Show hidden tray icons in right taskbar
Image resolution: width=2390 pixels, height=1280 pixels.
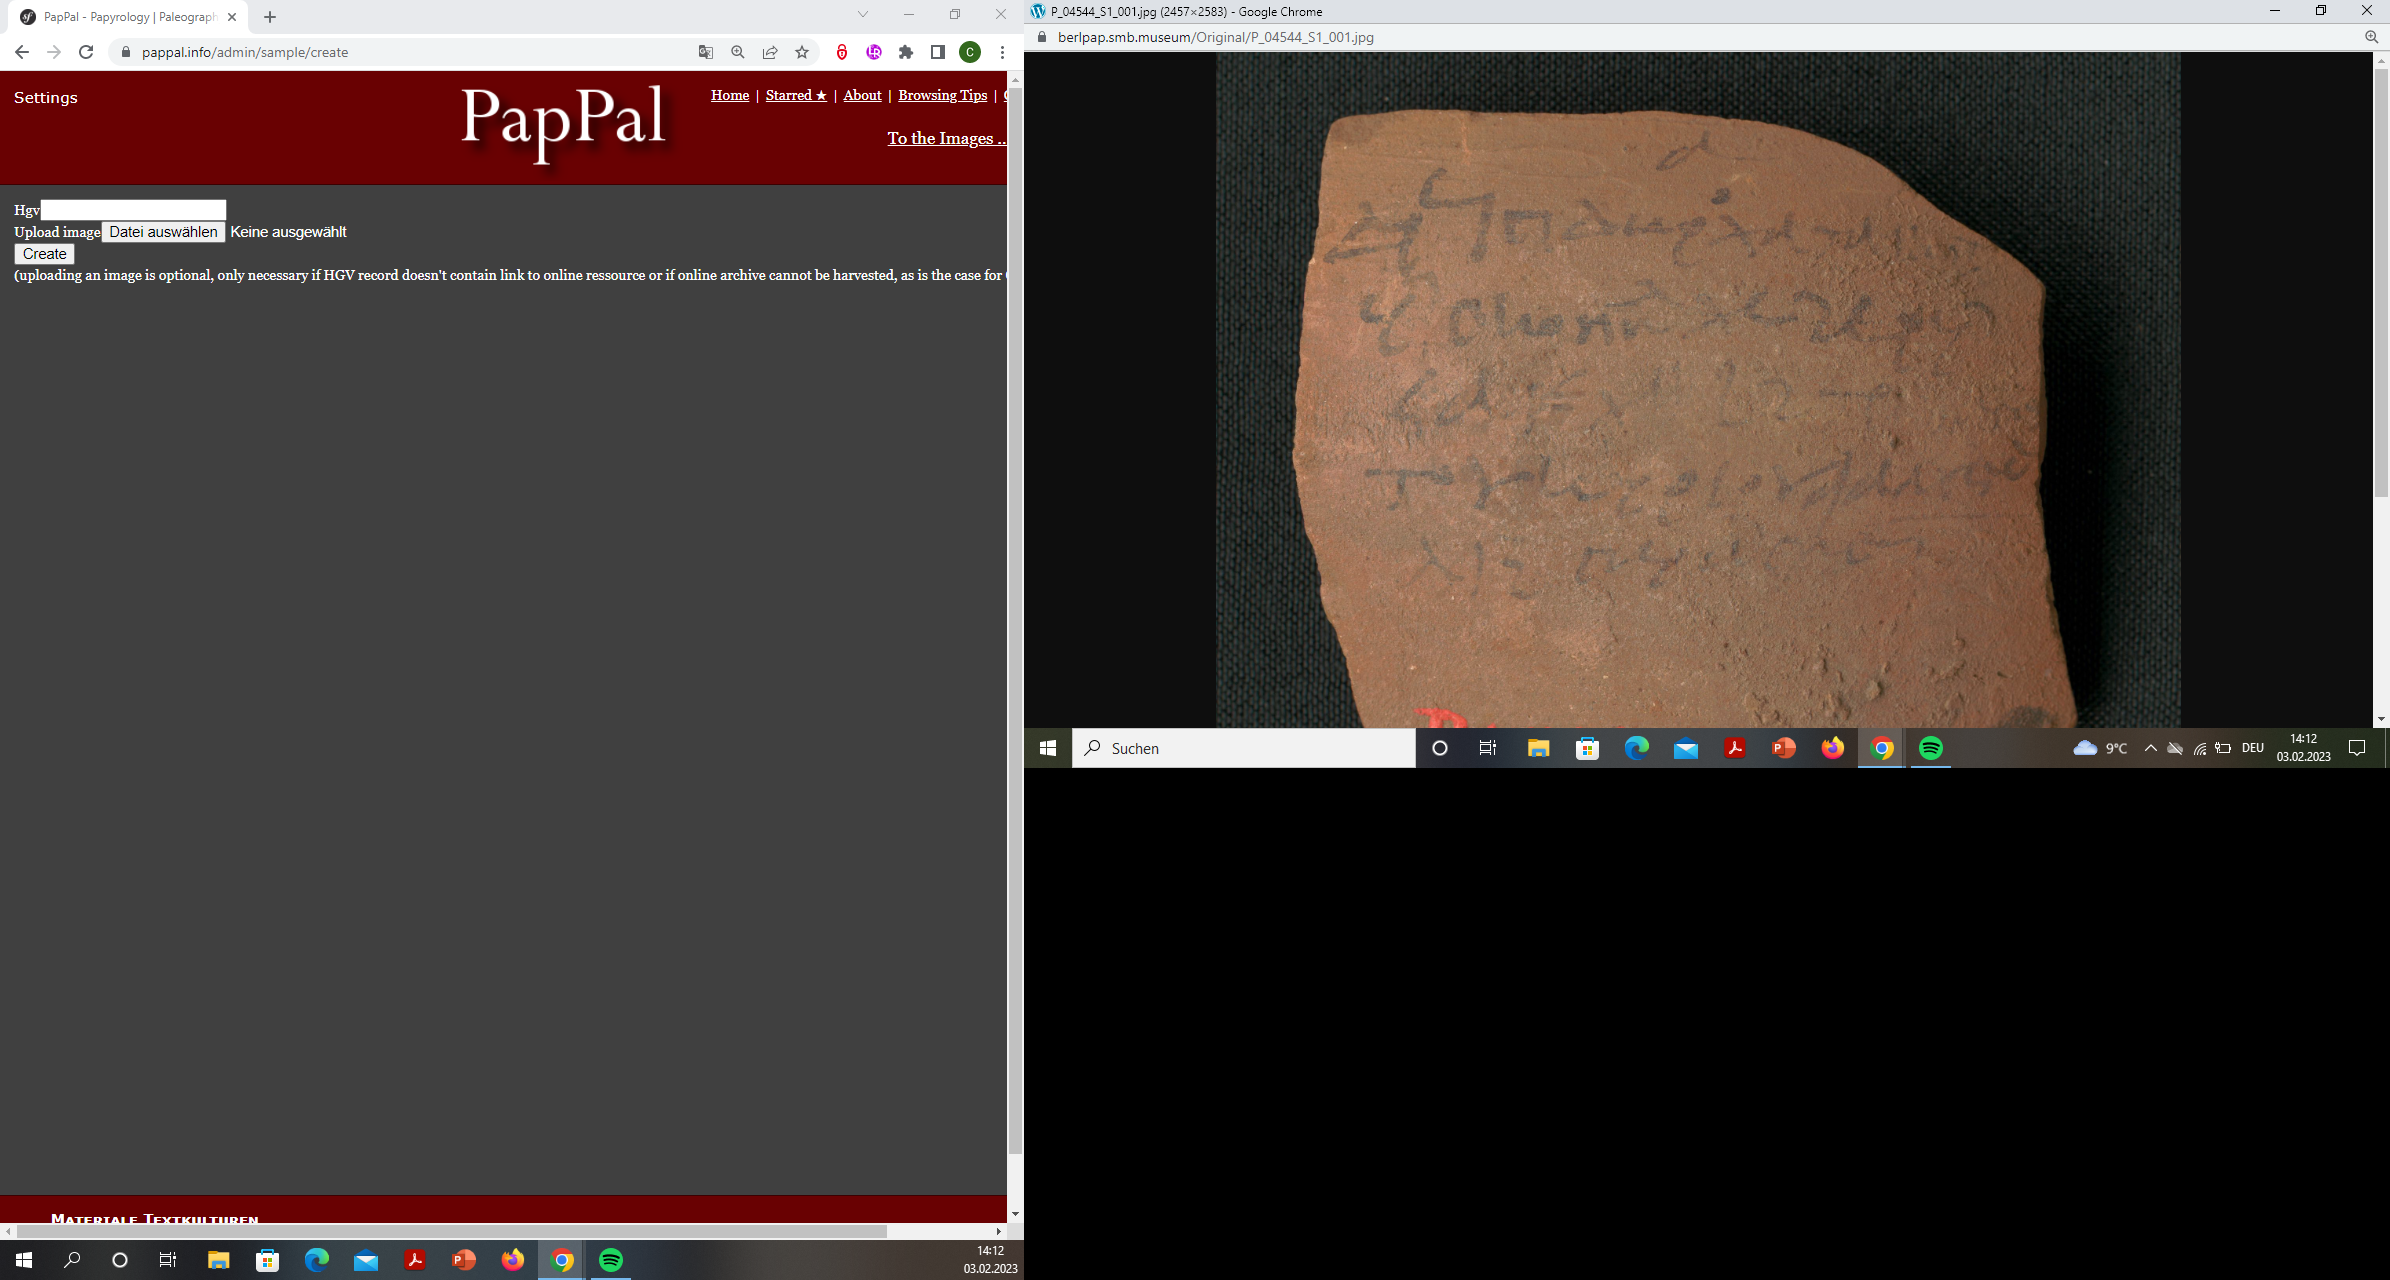pyautogui.click(x=2150, y=748)
